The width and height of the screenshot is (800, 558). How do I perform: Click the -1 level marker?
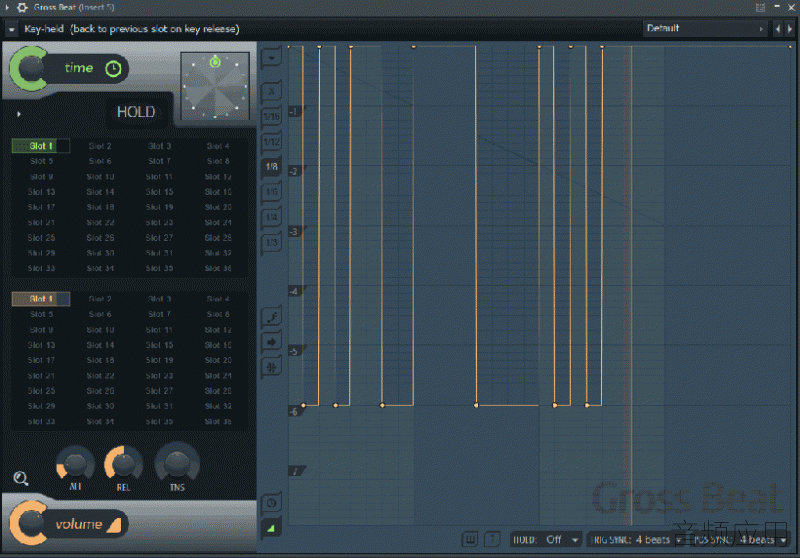[295, 111]
